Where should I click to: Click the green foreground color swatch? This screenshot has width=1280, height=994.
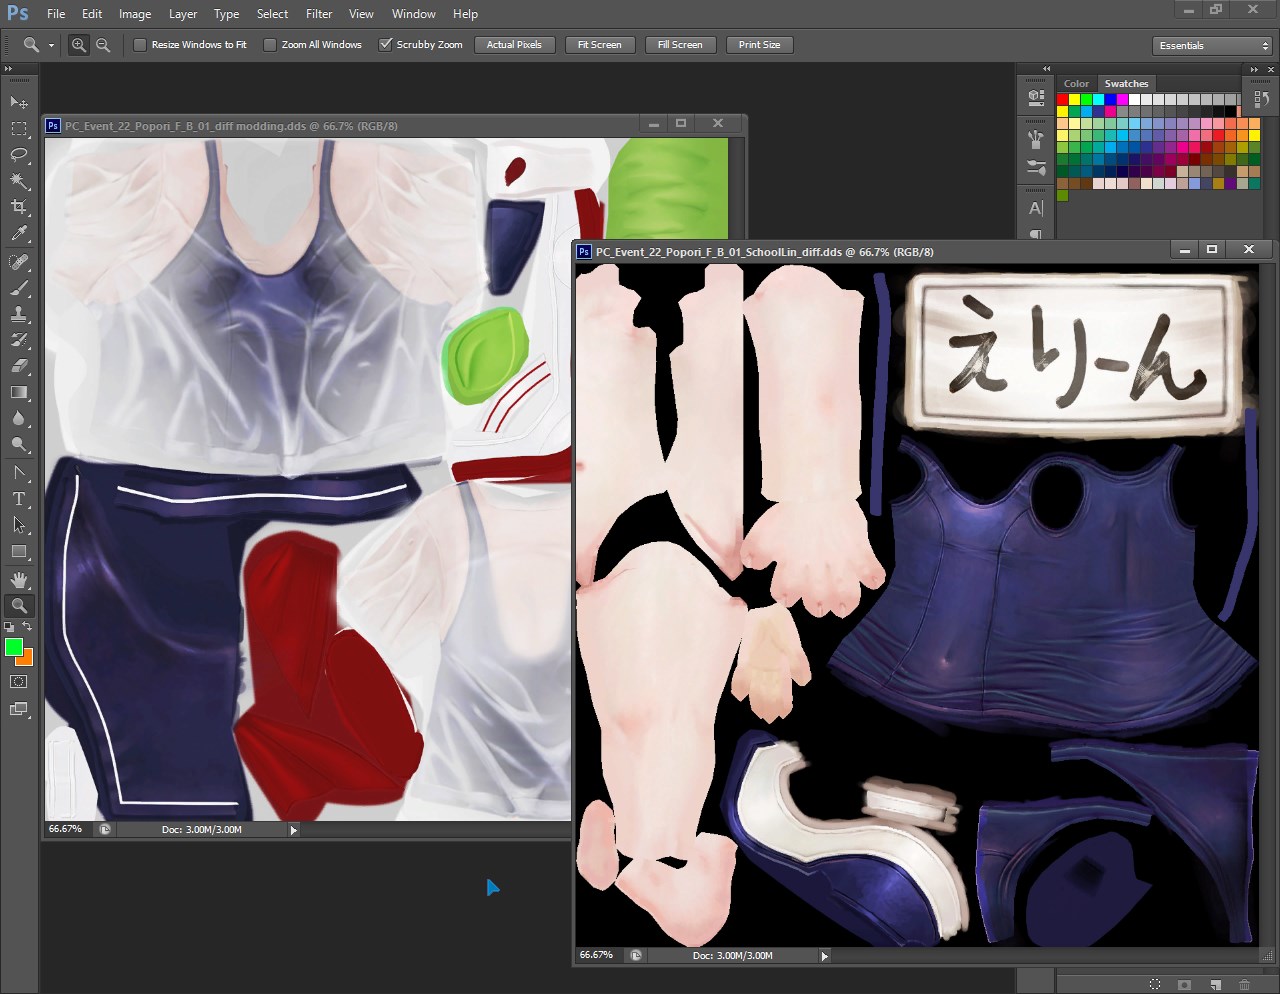(x=13, y=647)
